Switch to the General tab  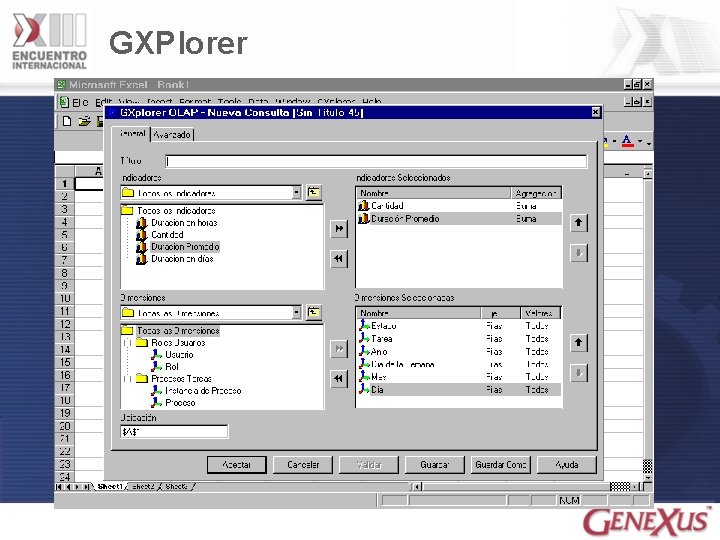pyautogui.click(x=131, y=134)
